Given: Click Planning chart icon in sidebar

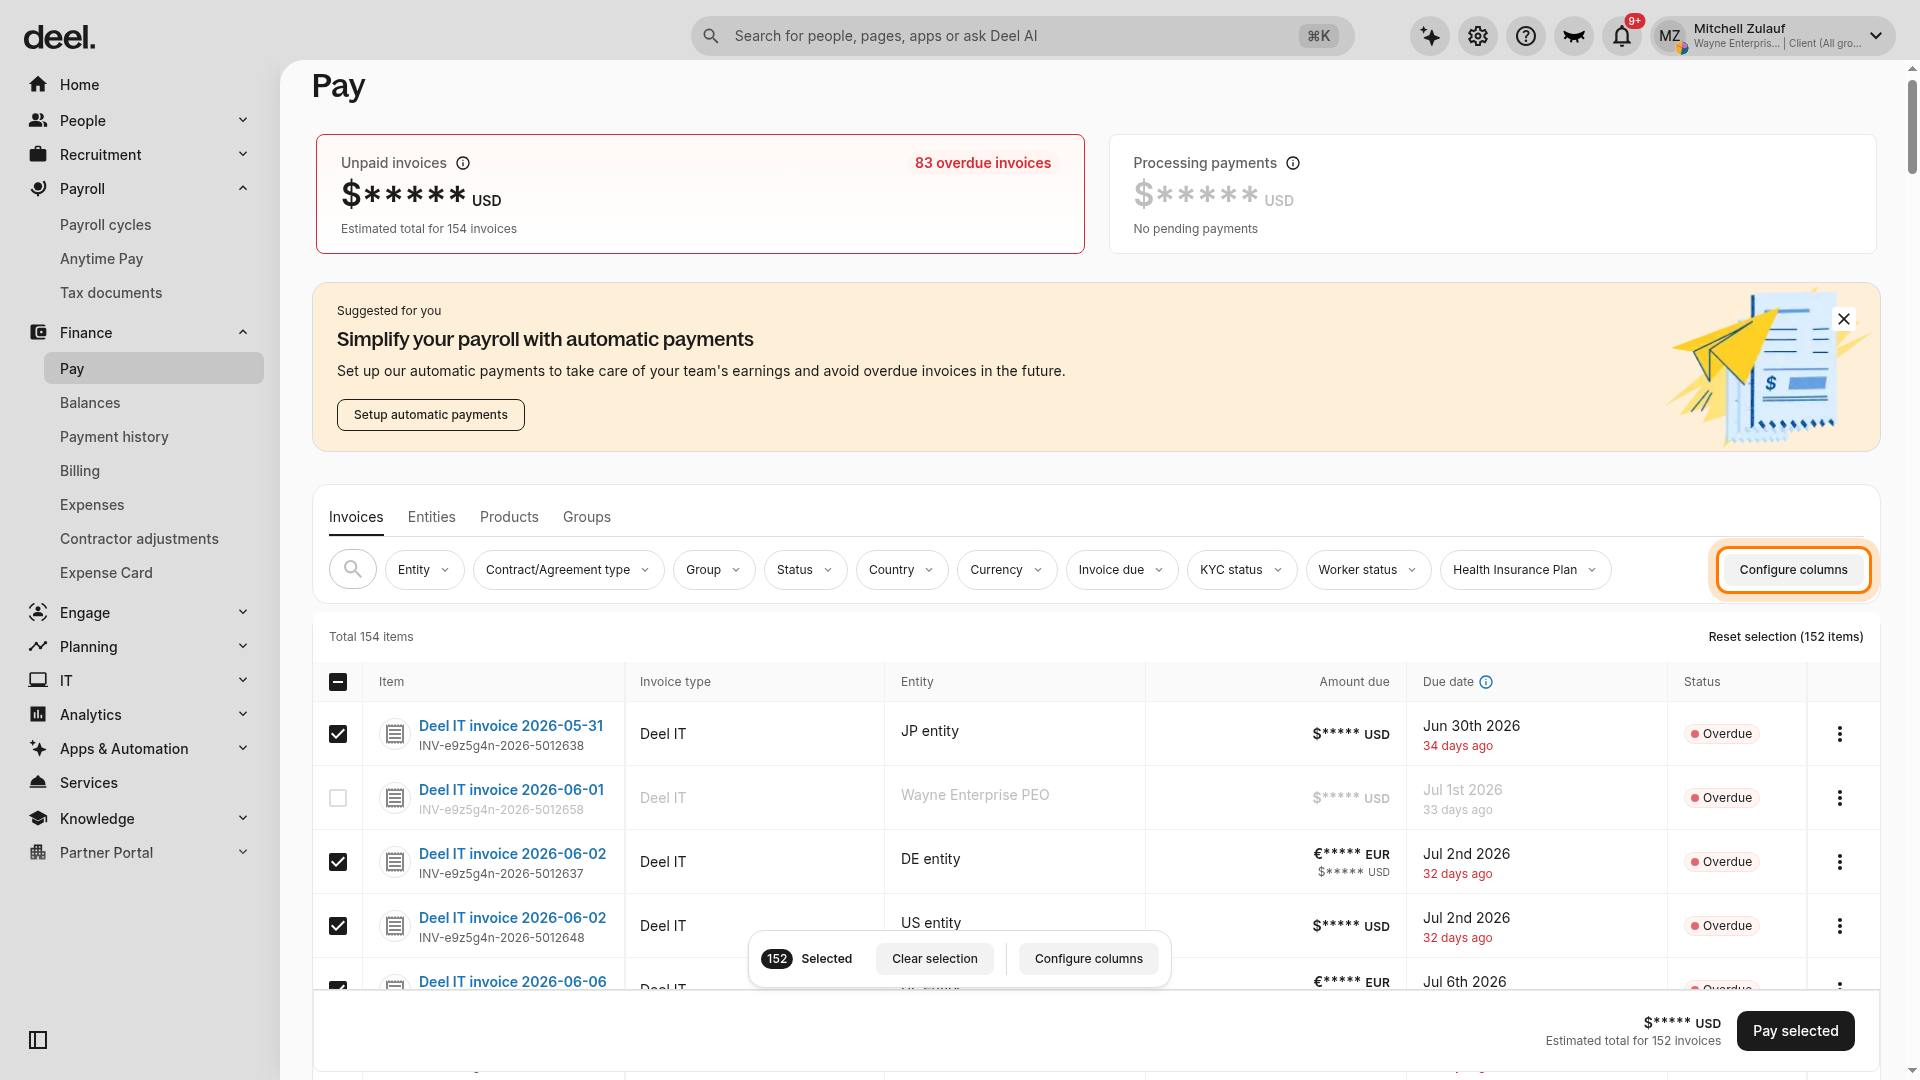Looking at the screenshot, I should (38, 646).
